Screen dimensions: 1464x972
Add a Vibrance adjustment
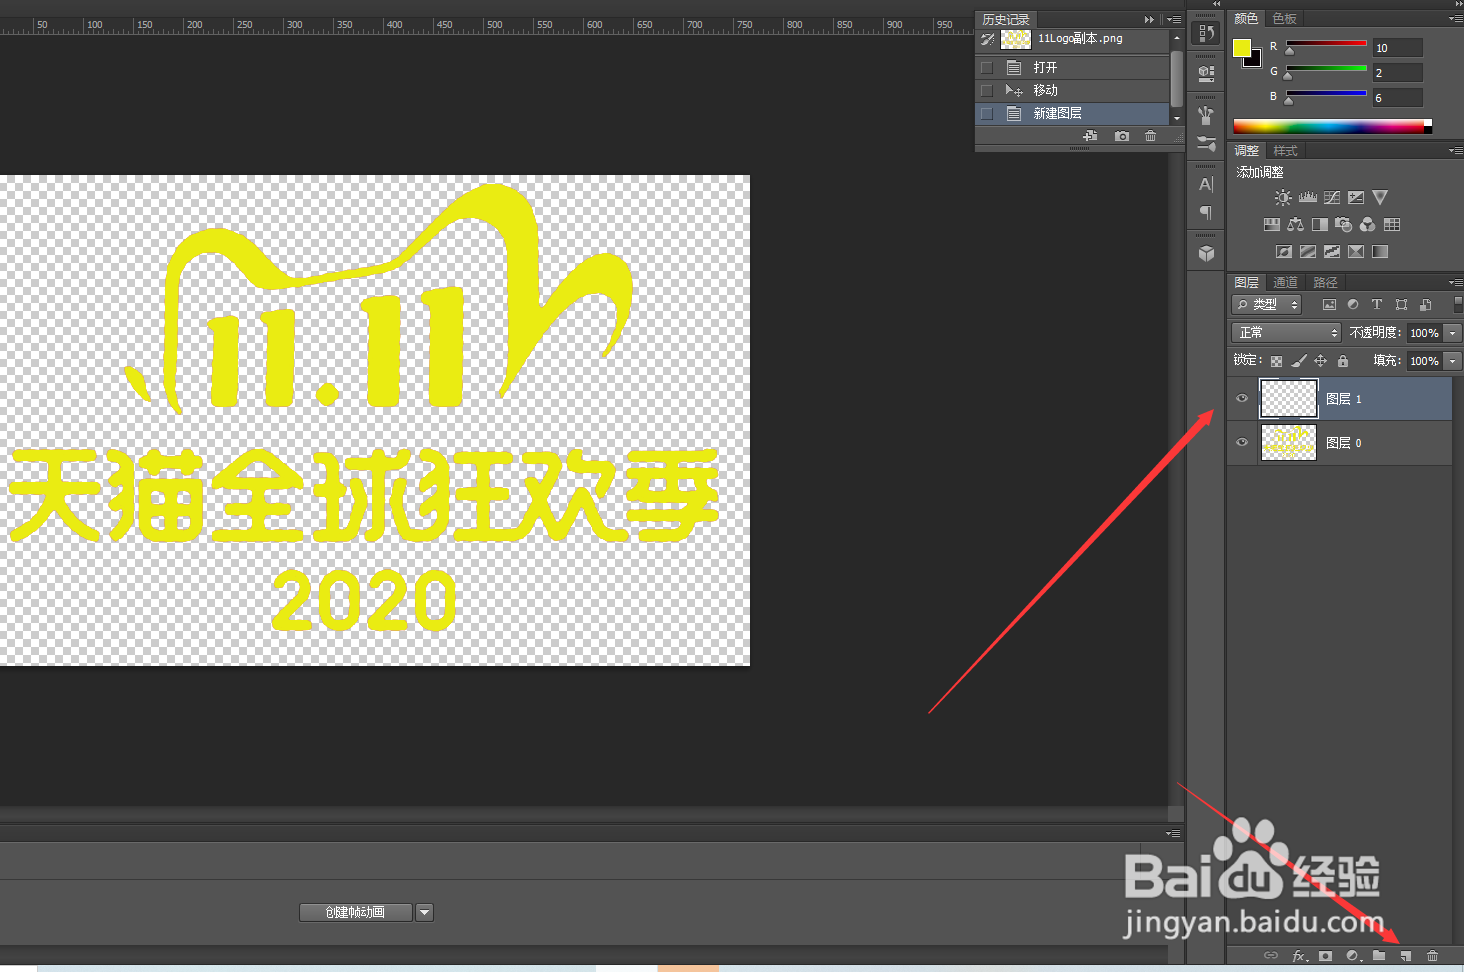pos(1380,198)
